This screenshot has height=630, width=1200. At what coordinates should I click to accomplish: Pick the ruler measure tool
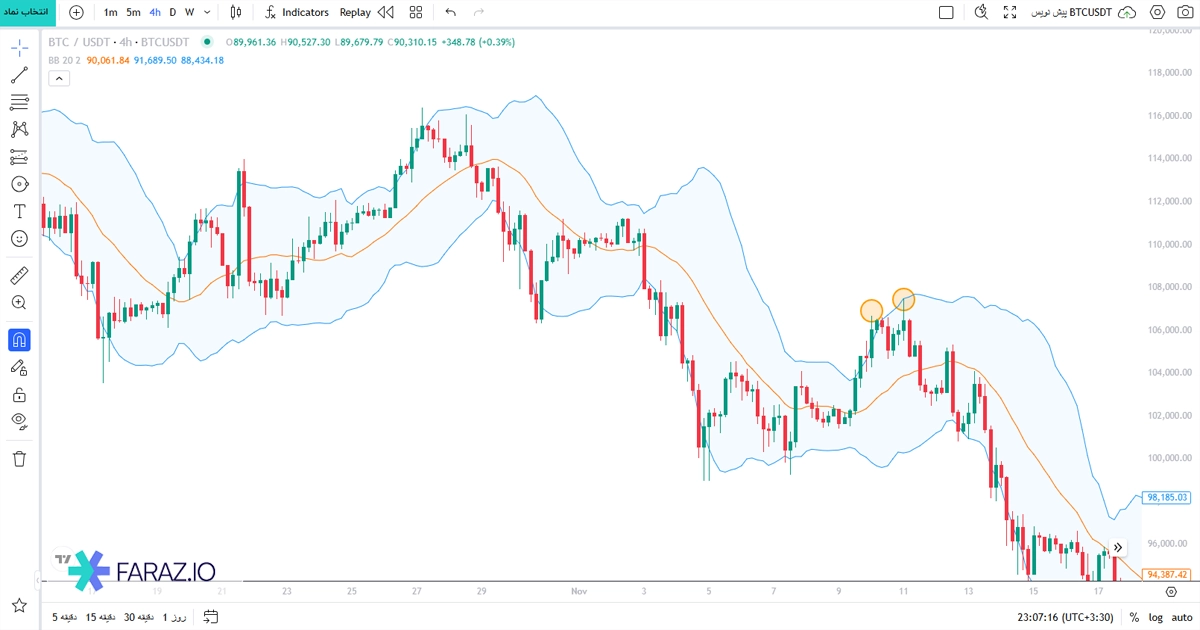(19, 275)
